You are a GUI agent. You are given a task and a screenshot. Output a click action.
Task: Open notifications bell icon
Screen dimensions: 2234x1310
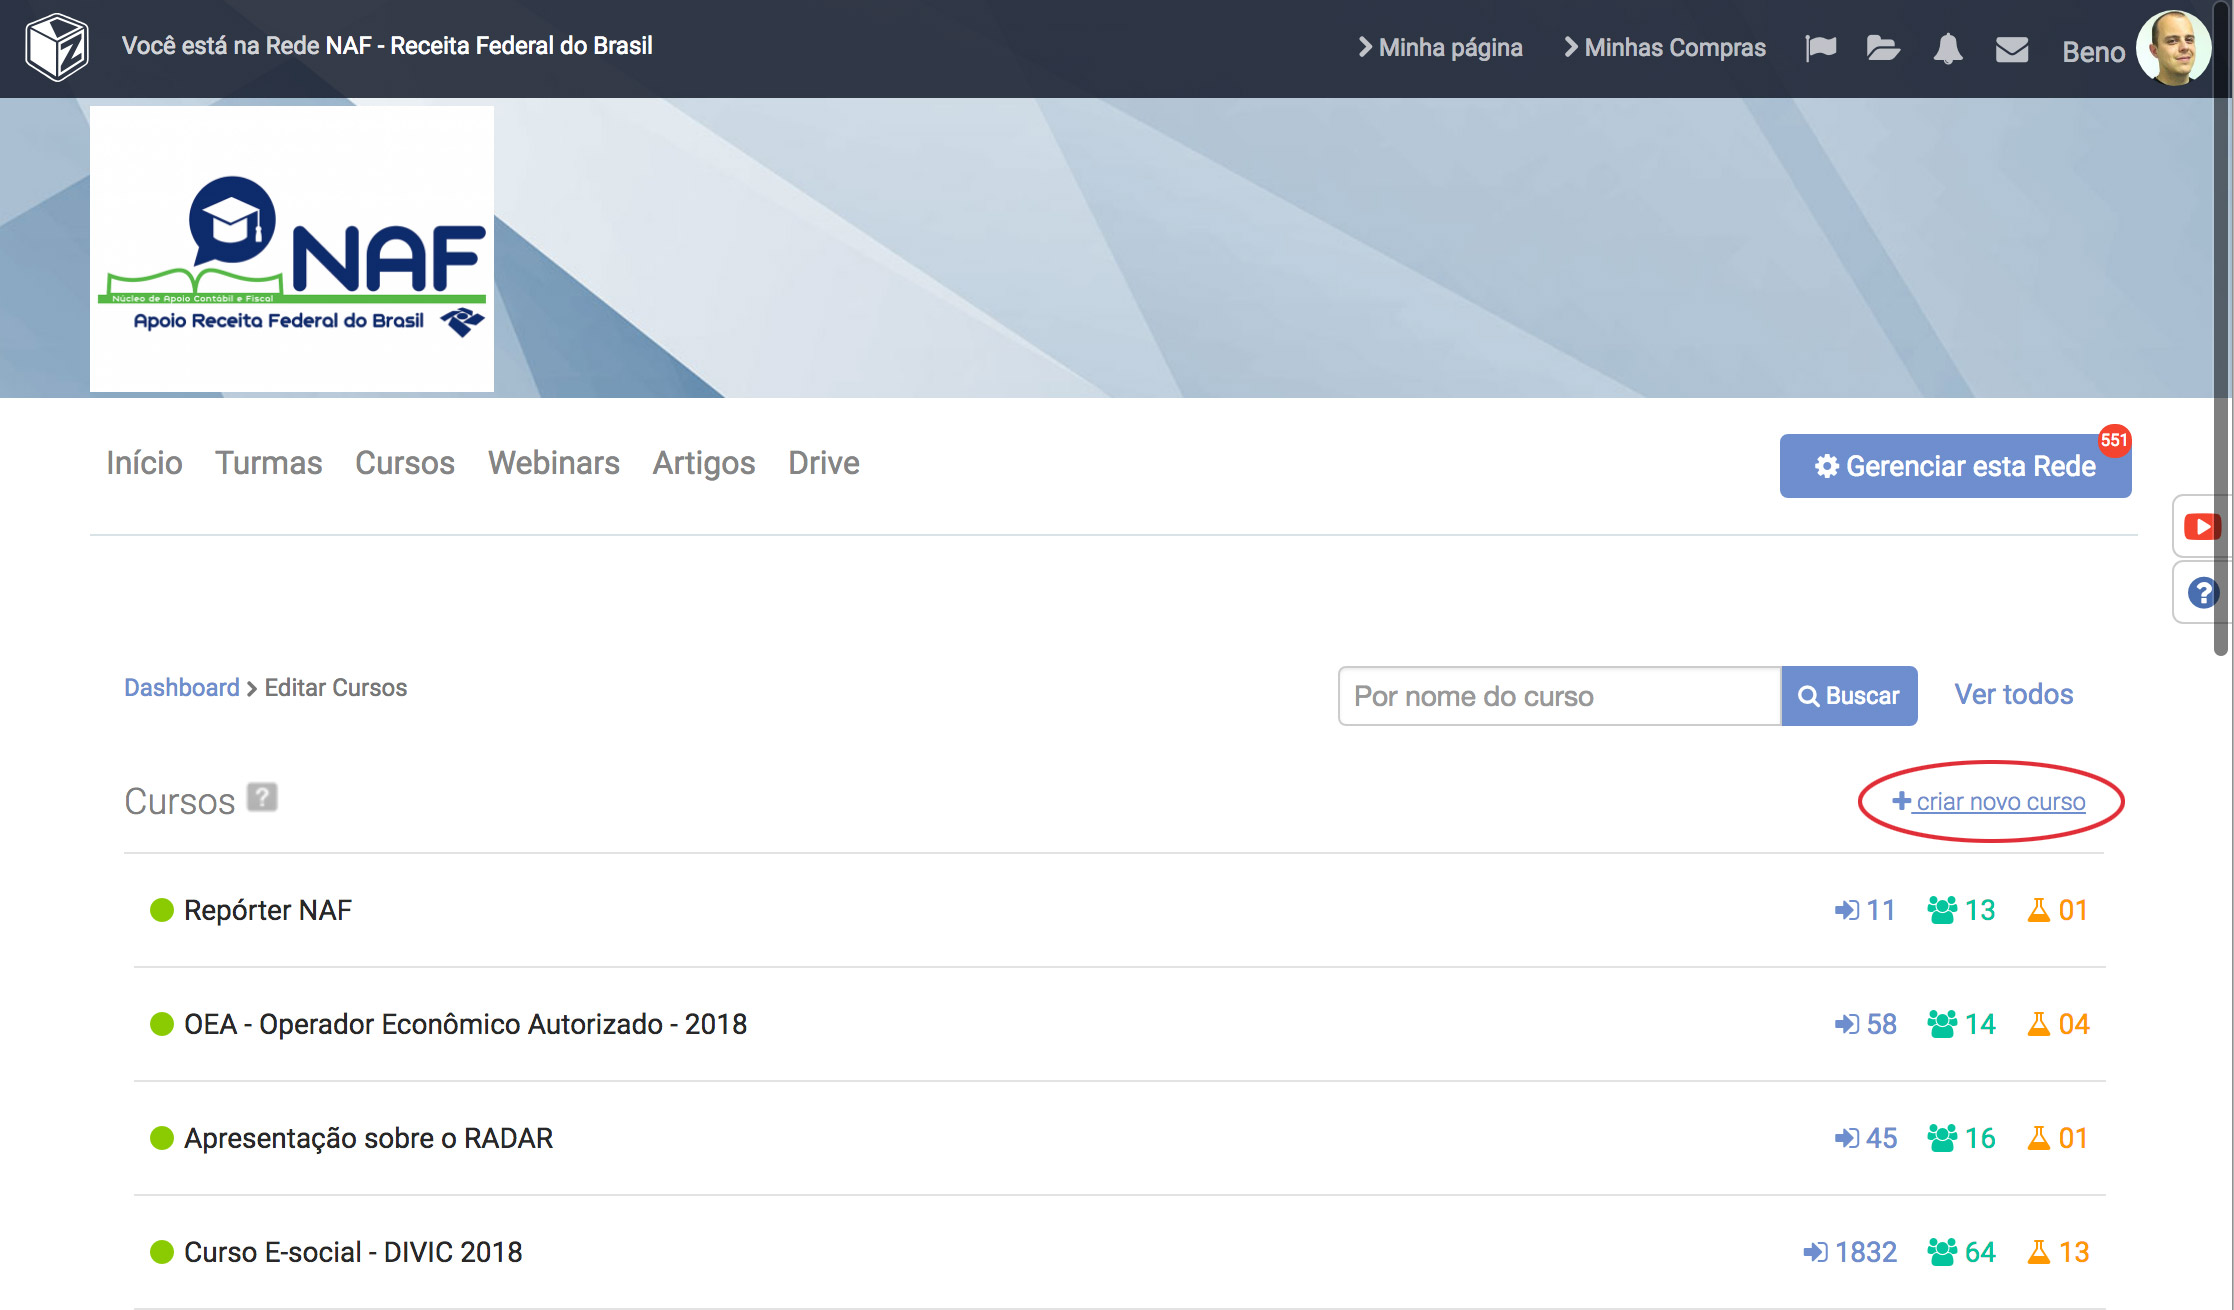point(1947,48)
